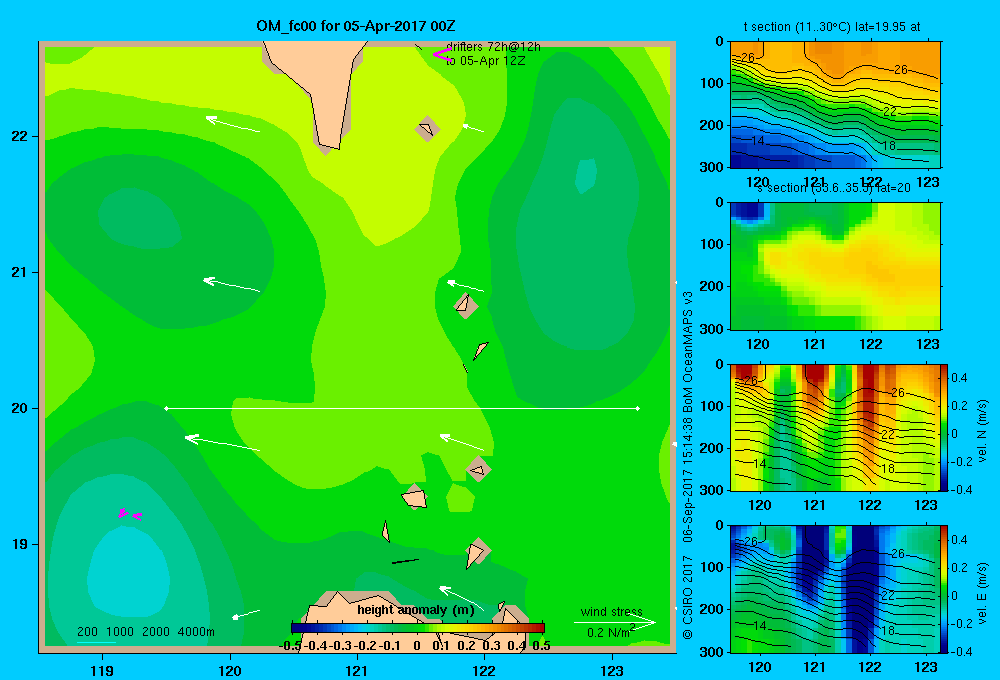Screen dimensions: 1000x680
Task: Click latitude label '21' on the main map
Action: tap(19, 272)
